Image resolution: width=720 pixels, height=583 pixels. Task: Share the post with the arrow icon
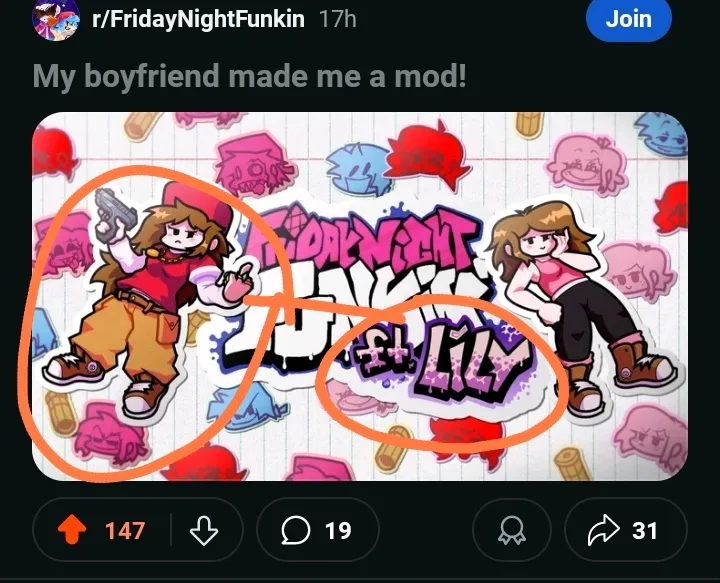(604, 530)
